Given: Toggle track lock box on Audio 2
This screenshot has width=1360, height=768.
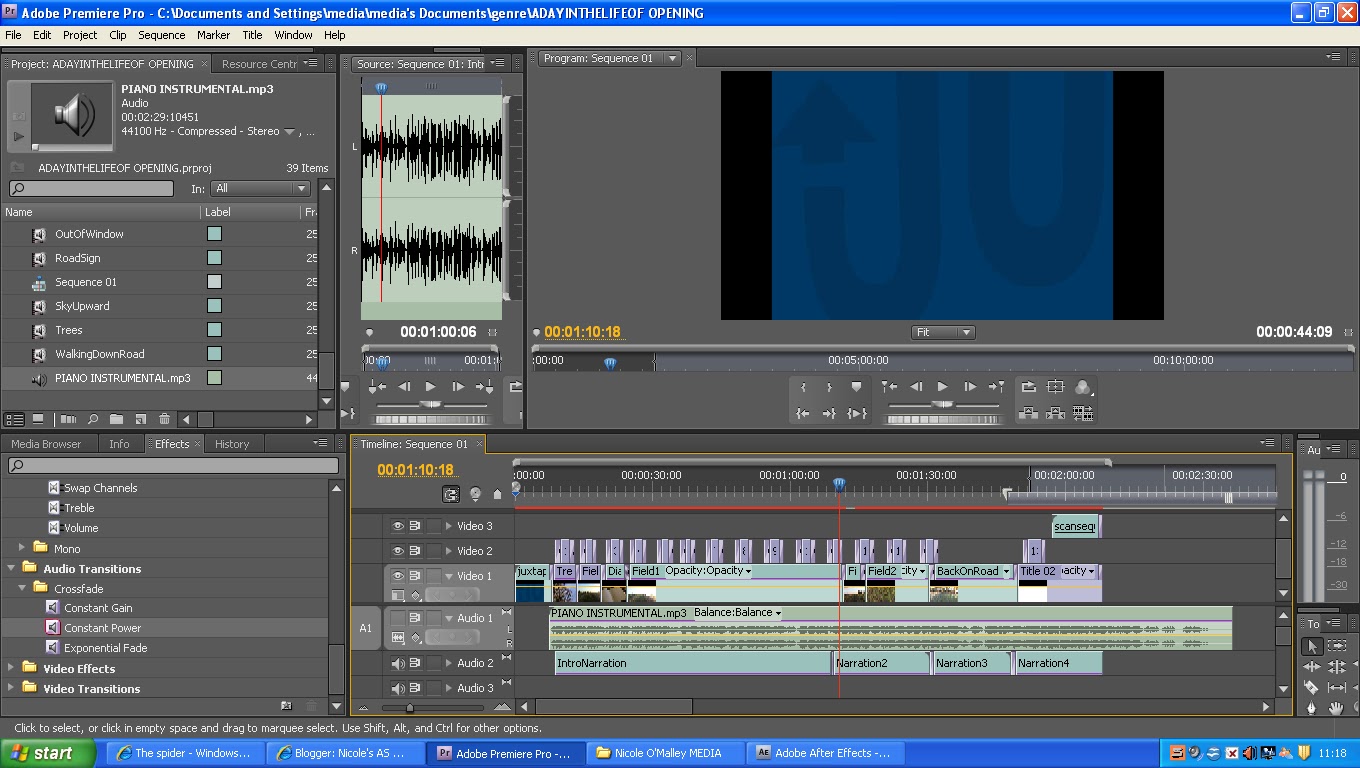Looking at the screenshot, I should [x=433, y=663].
